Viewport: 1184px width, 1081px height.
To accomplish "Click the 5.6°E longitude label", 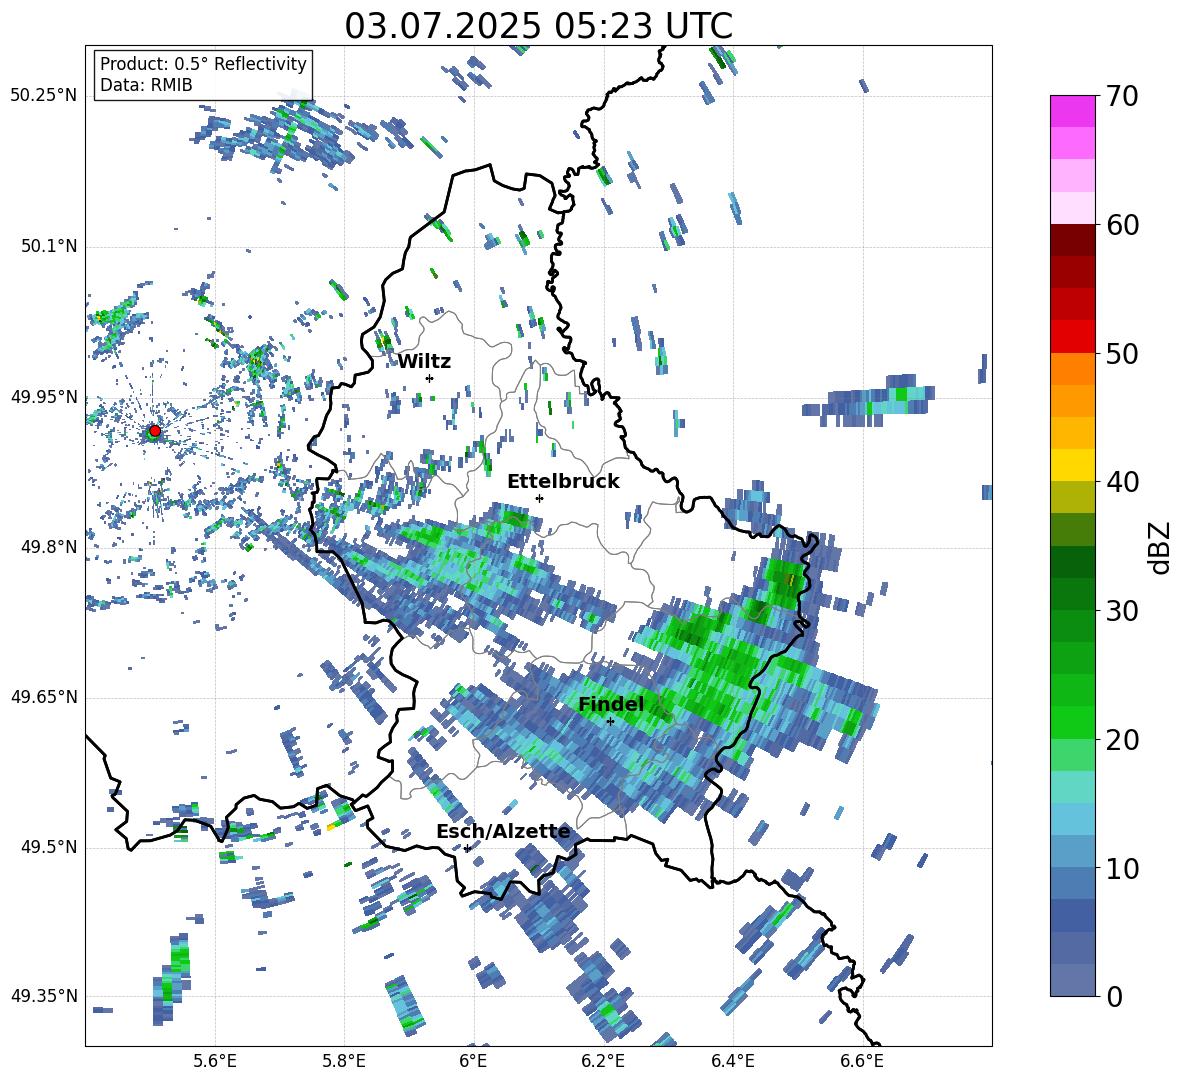I will 215,1061.
